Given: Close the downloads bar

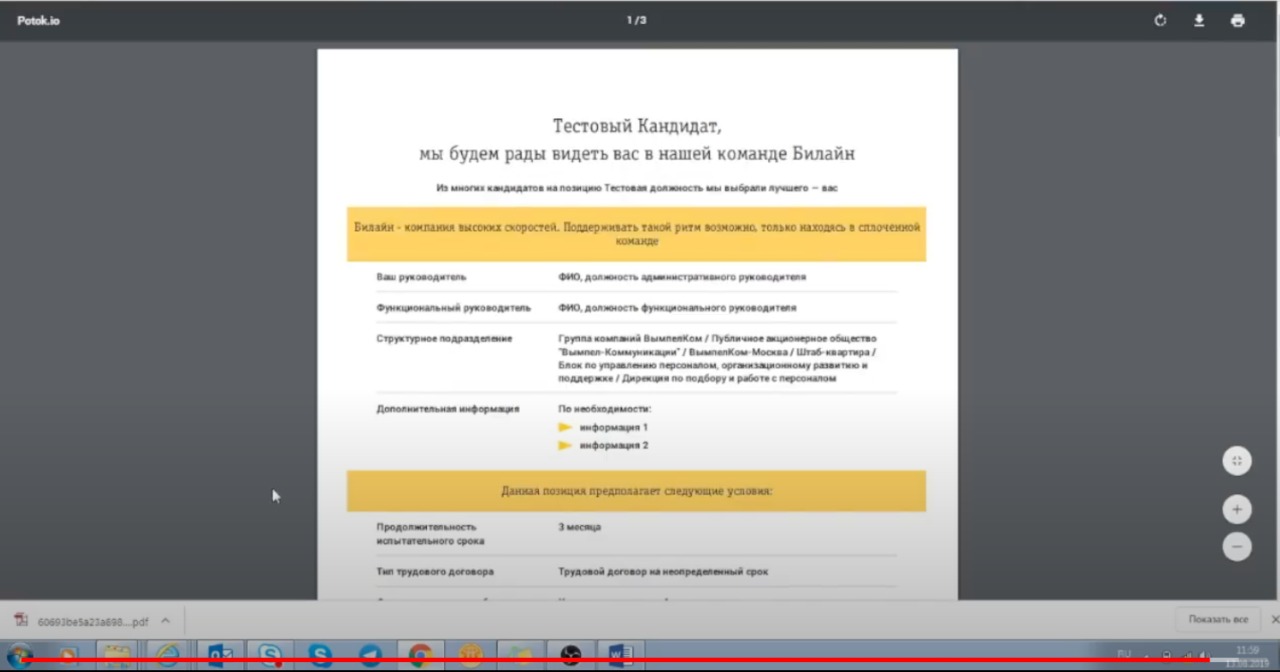Looking at the screenshot, I should pyautogui.click(x=1274, y=620).
